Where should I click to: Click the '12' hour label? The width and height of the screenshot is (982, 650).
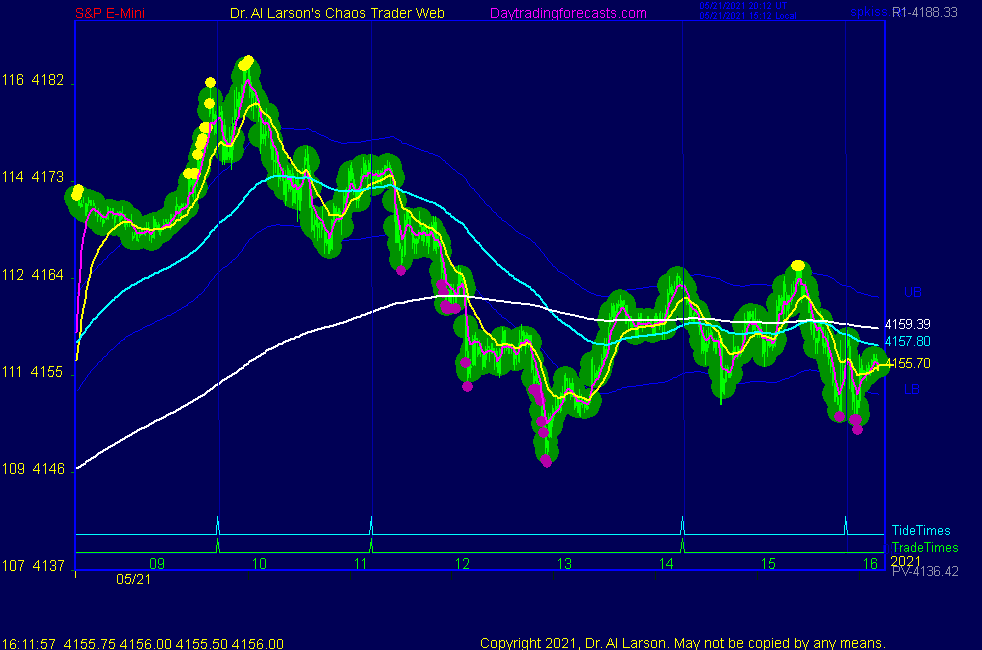[x=462, y=564]
